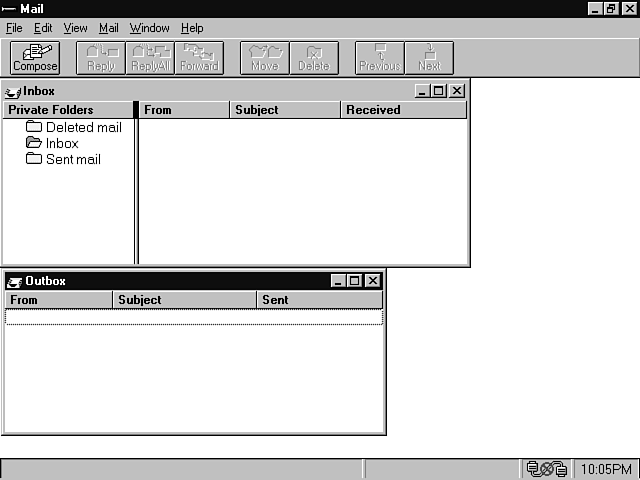Screen dimensions: 640x480
Task: Click the Compose toolbar button
Action: tap(35, 58)
